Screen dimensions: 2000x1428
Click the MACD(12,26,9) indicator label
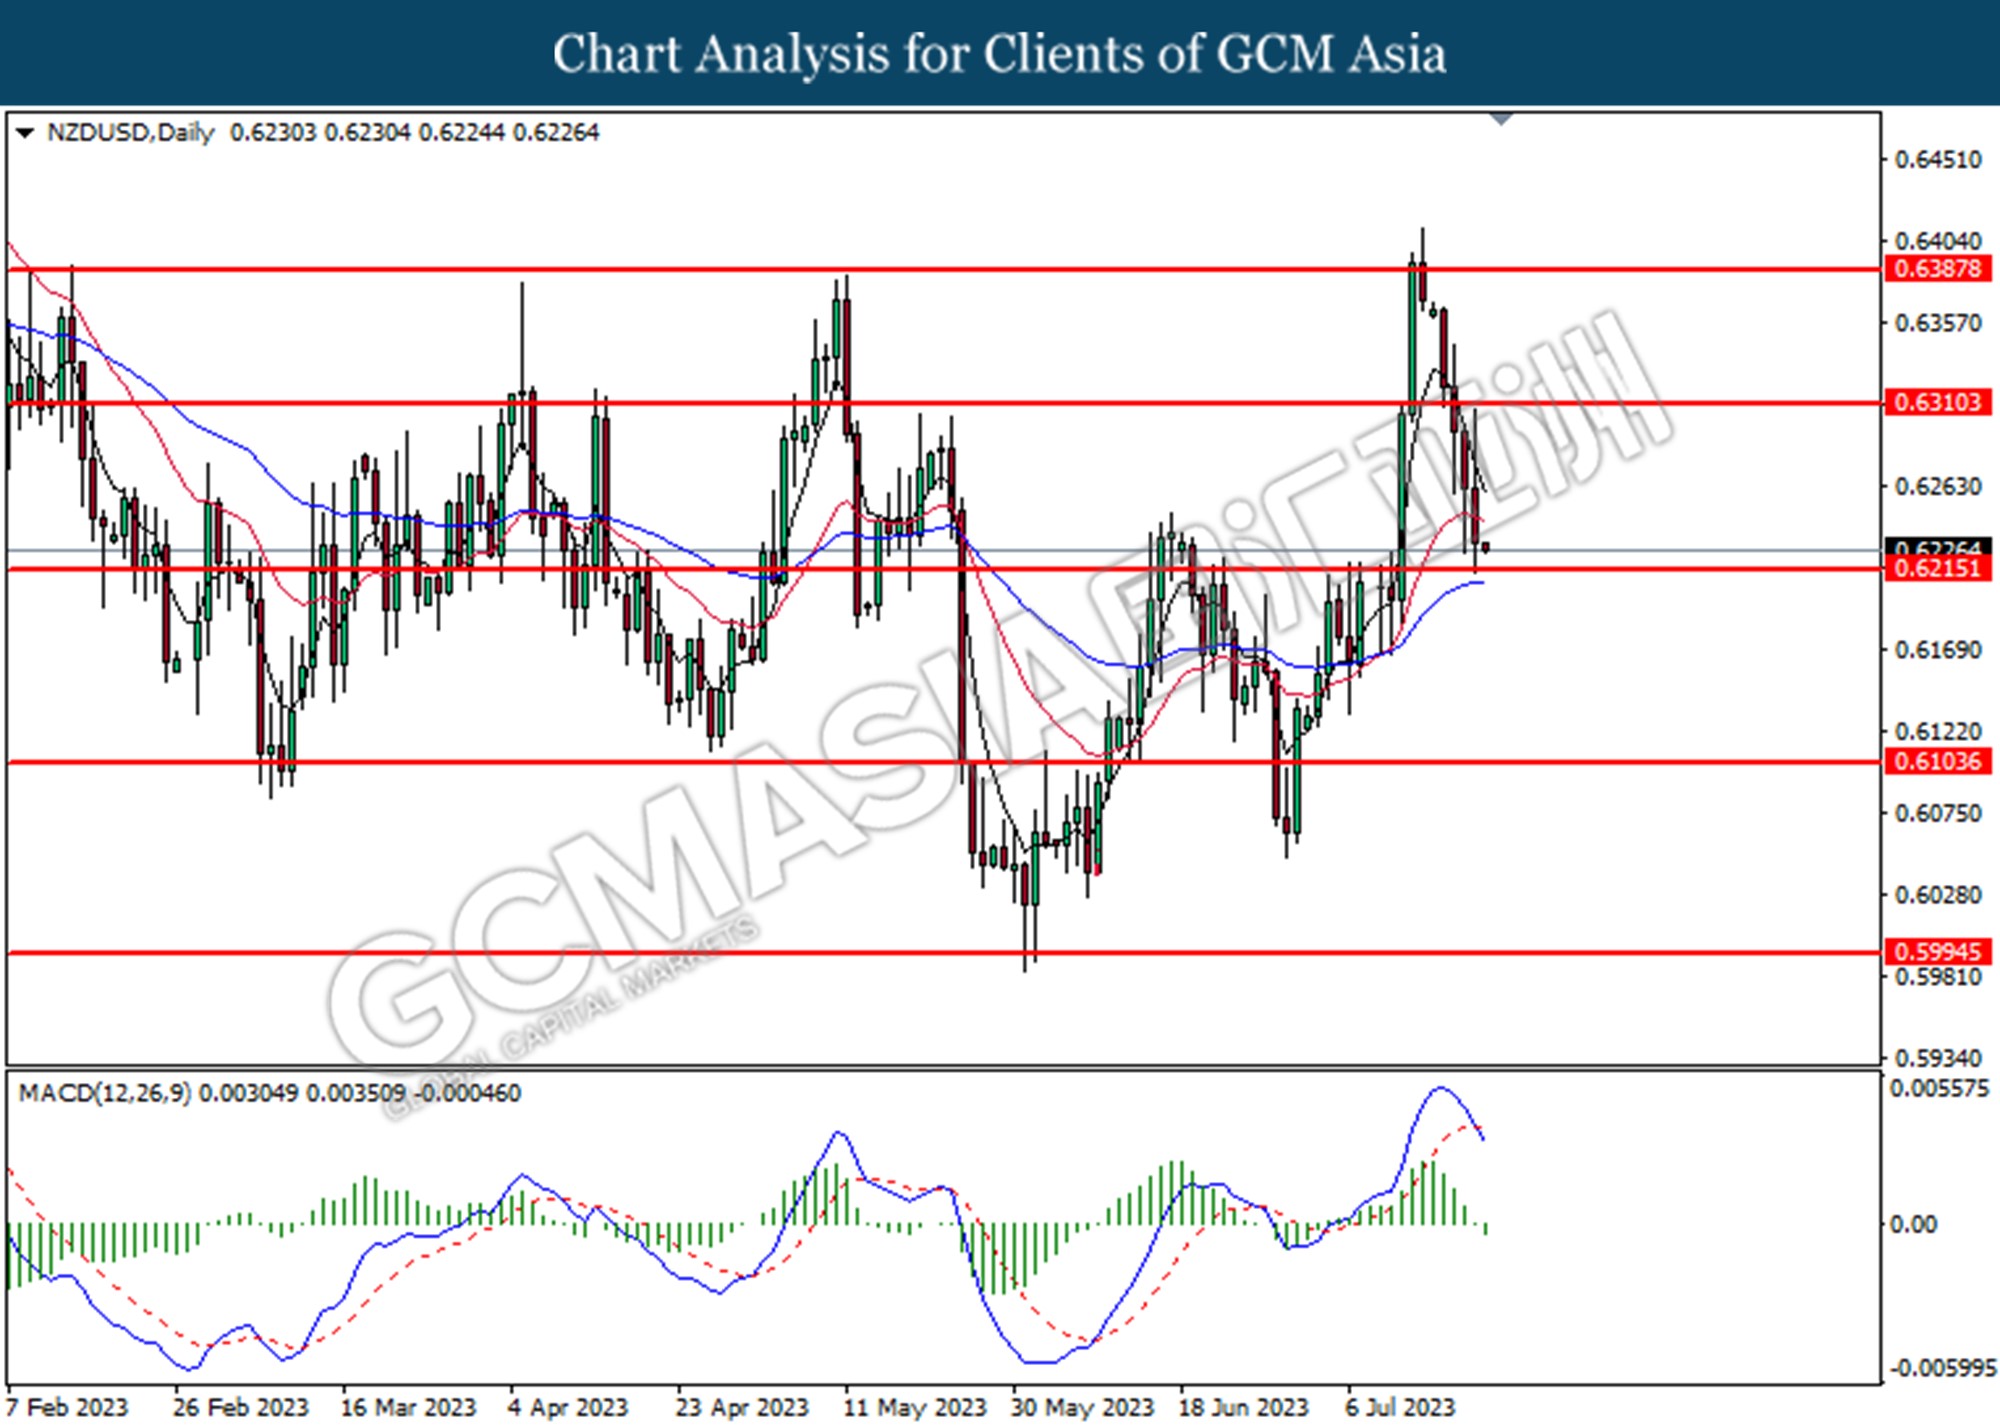tap(105, 1093)
